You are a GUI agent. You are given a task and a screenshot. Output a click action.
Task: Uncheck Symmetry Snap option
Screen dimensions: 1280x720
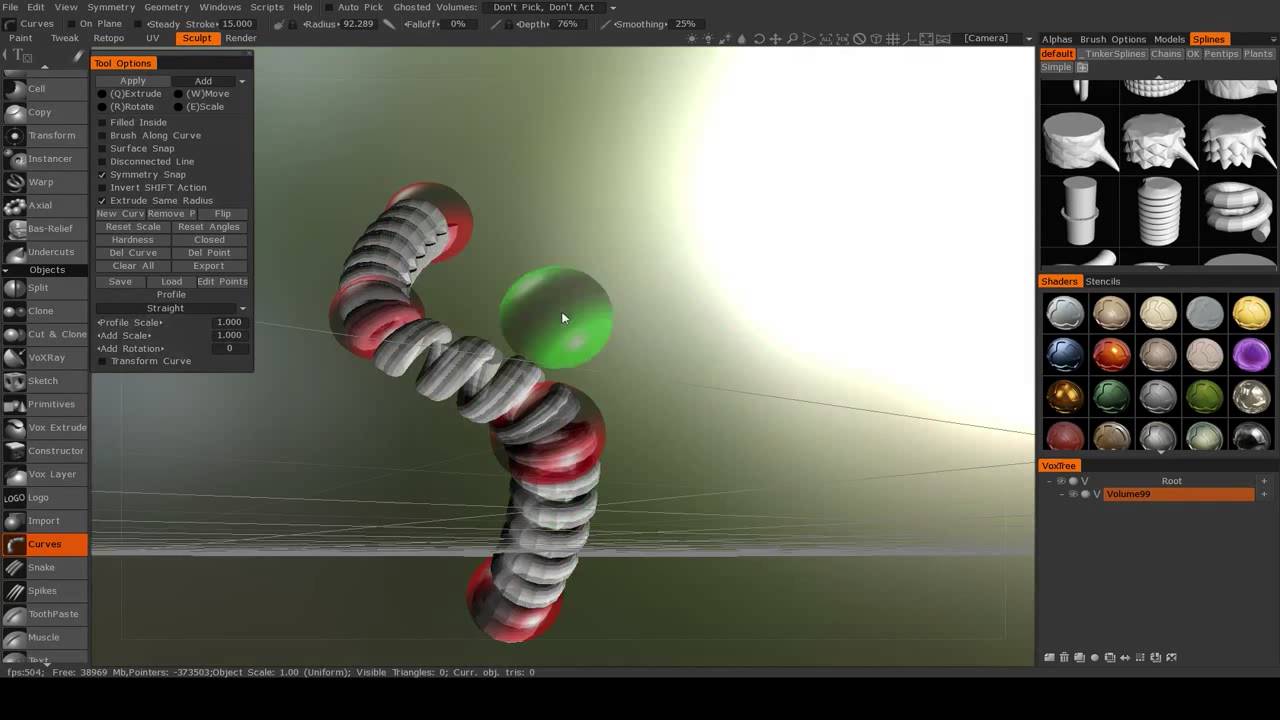point(102,174)
